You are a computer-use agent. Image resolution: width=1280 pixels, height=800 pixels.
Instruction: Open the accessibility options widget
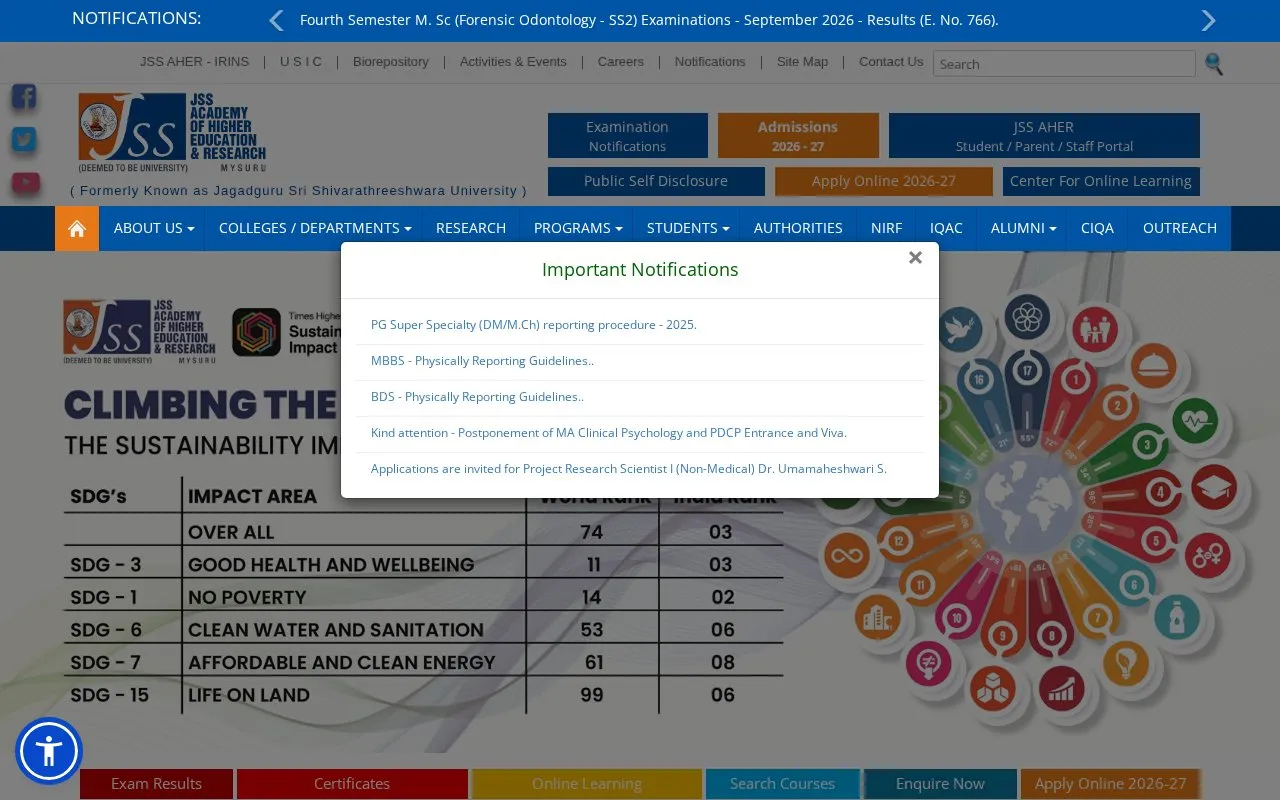[x=49, y=751]
